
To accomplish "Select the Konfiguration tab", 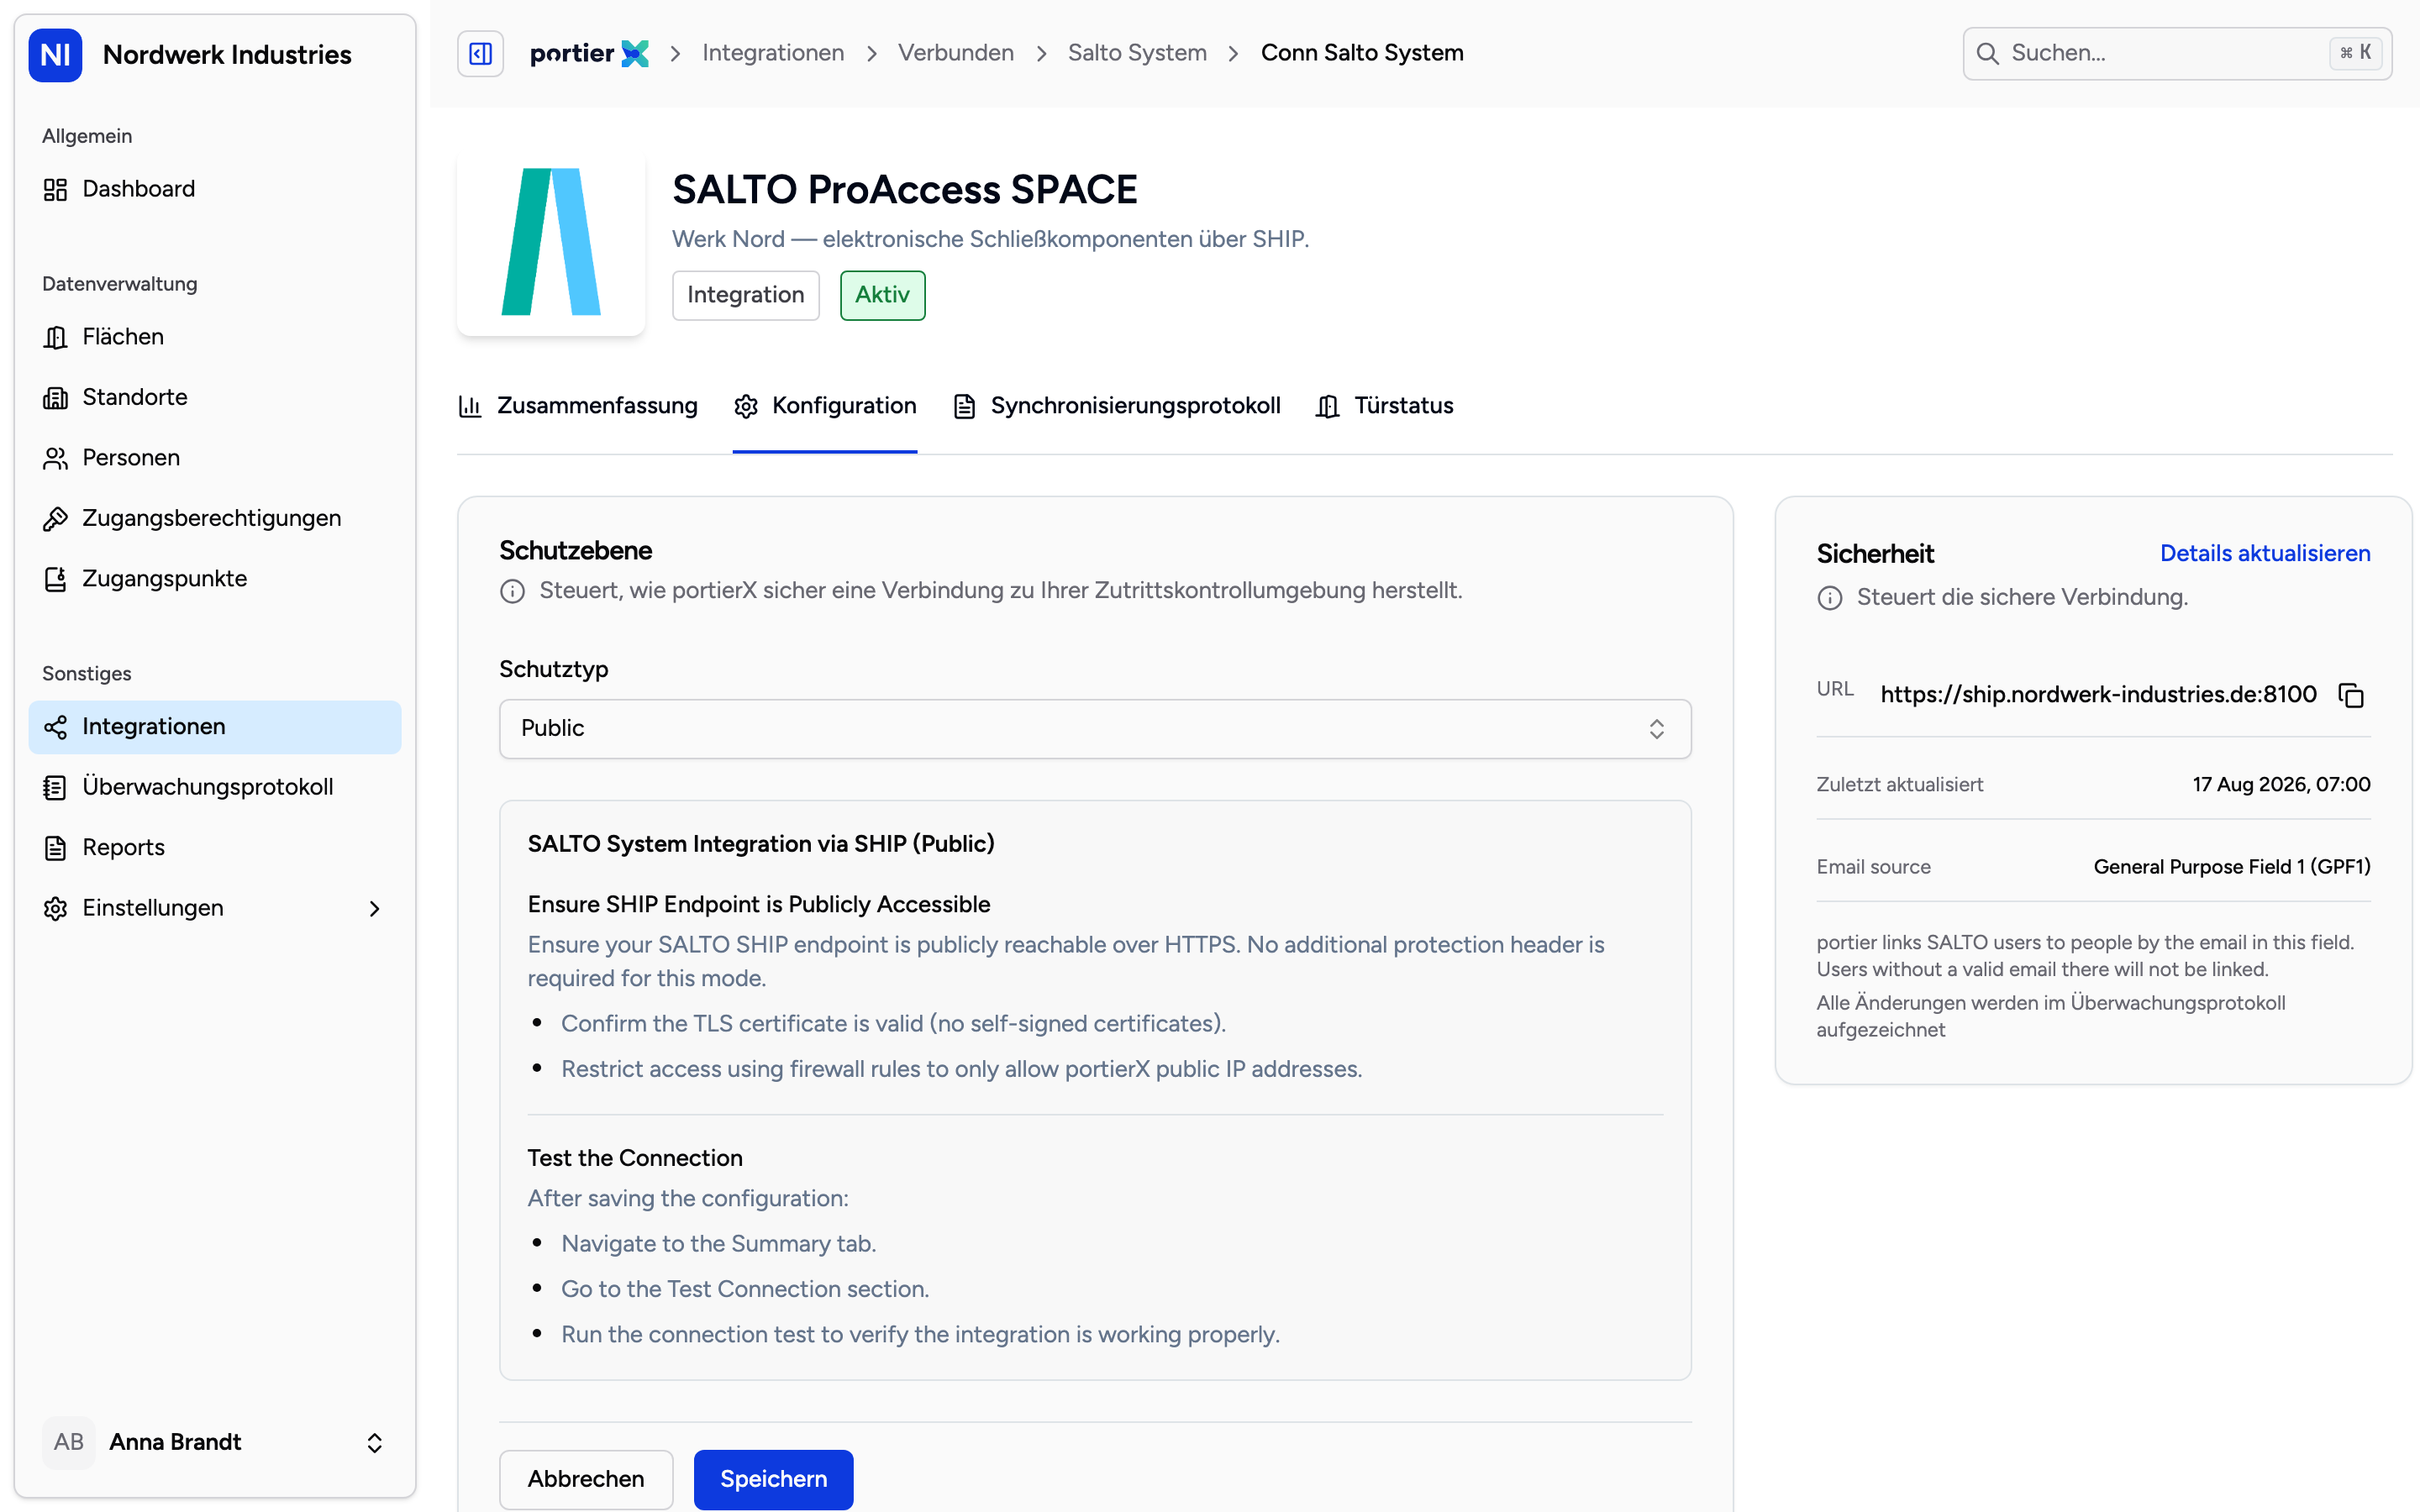I will pos(825,406).
